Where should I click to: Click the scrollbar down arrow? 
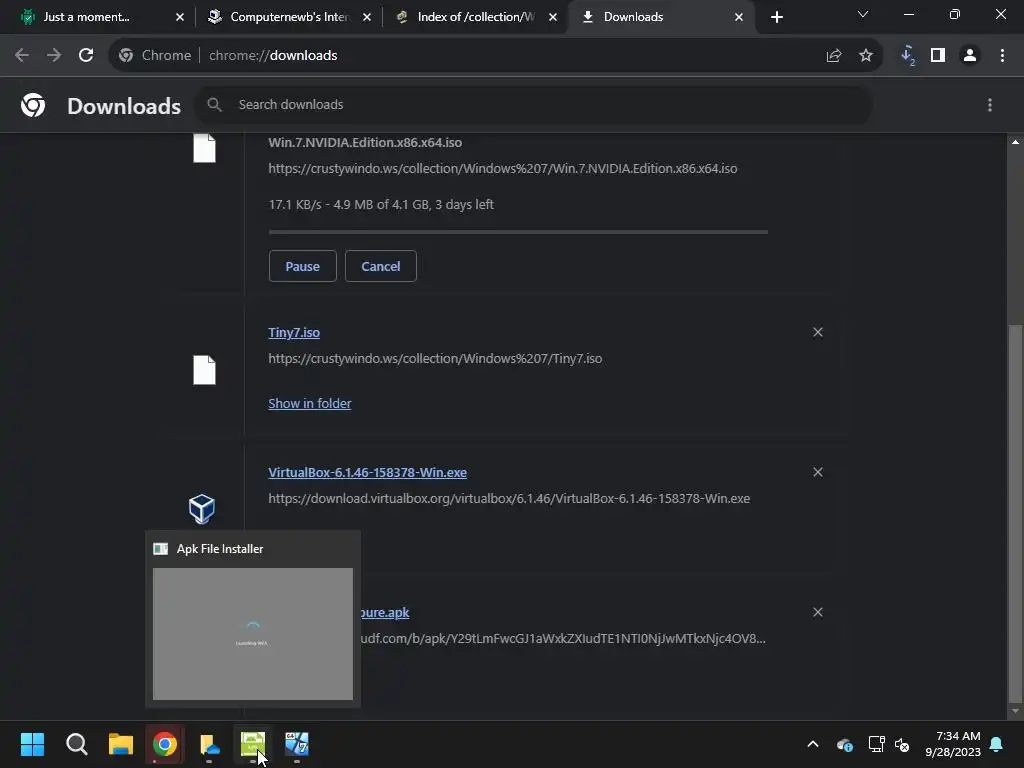coord(1015,712)
